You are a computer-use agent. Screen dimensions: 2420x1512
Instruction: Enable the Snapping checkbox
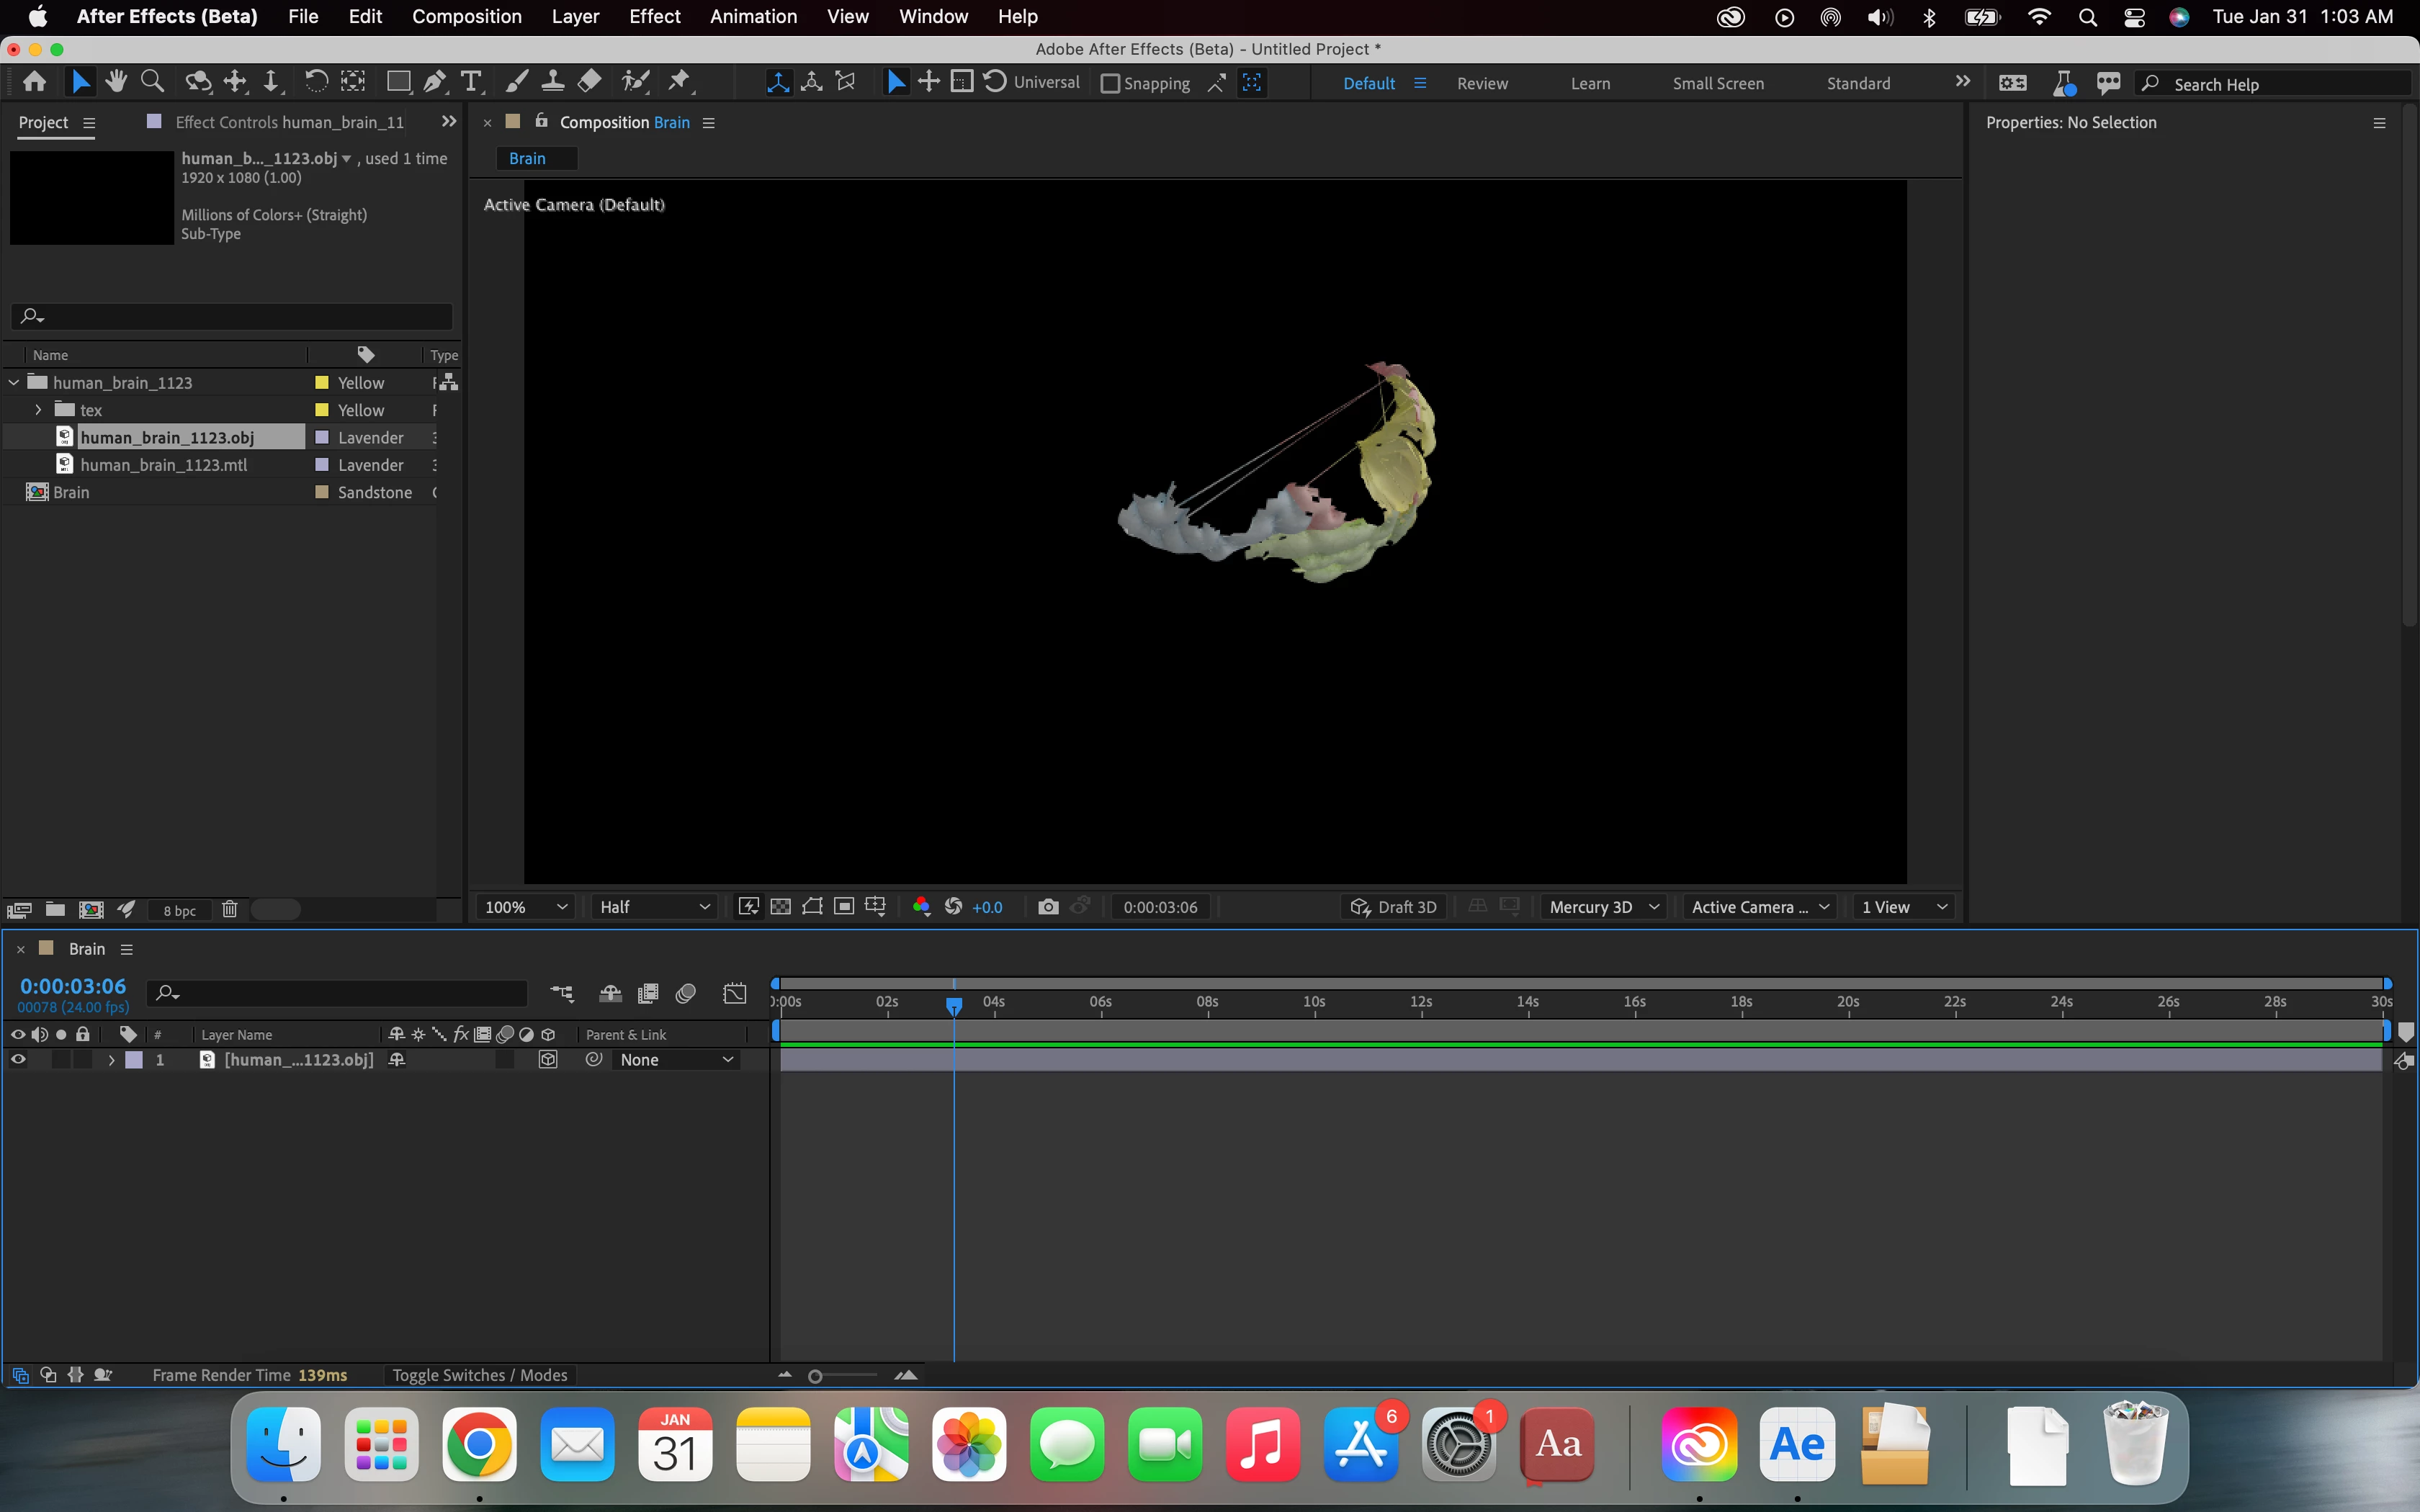pos(1110,84)
